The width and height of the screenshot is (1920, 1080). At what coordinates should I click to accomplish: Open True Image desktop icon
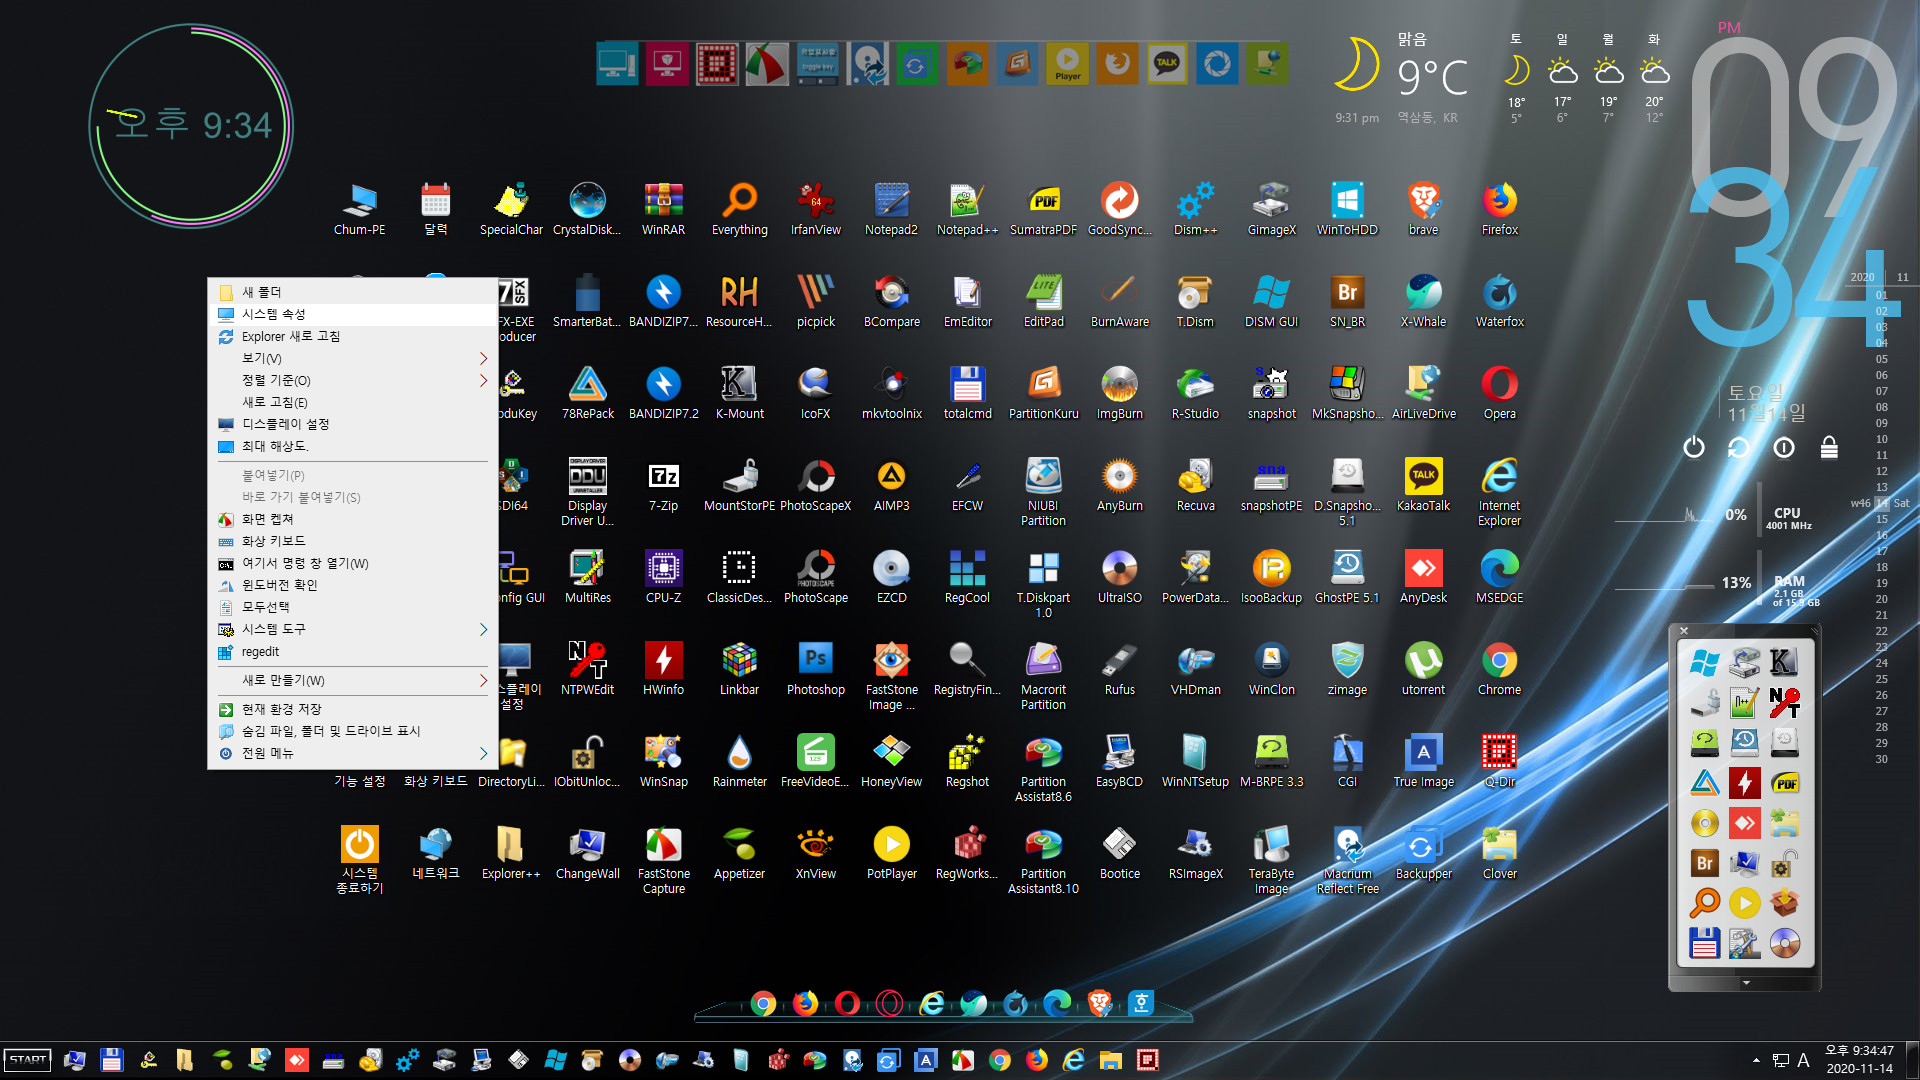pyautogui.click(x=1423, y=760)
